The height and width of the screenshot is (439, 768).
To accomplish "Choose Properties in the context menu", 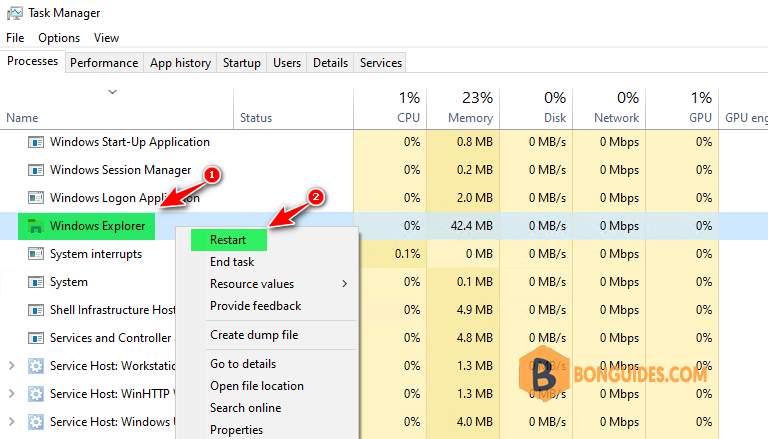I will (x=237, y=430).
